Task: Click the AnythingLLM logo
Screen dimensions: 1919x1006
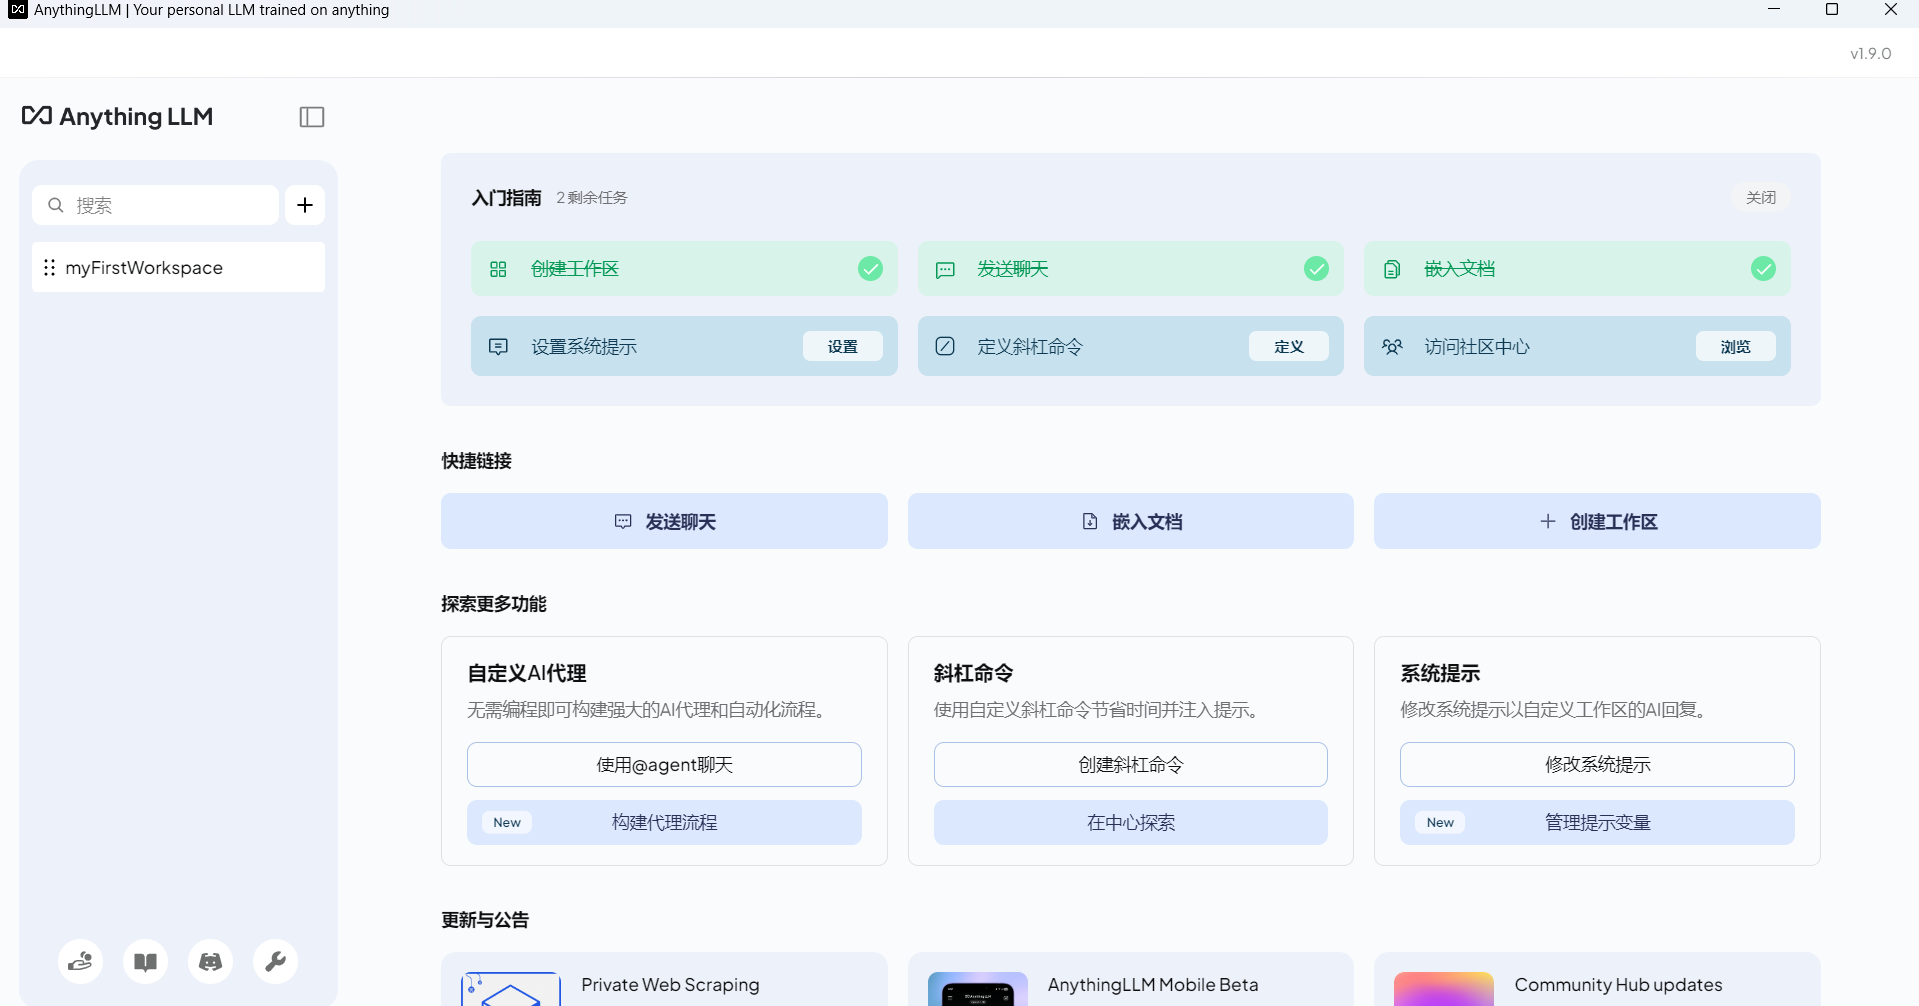Action: click(x=118, y=117)
